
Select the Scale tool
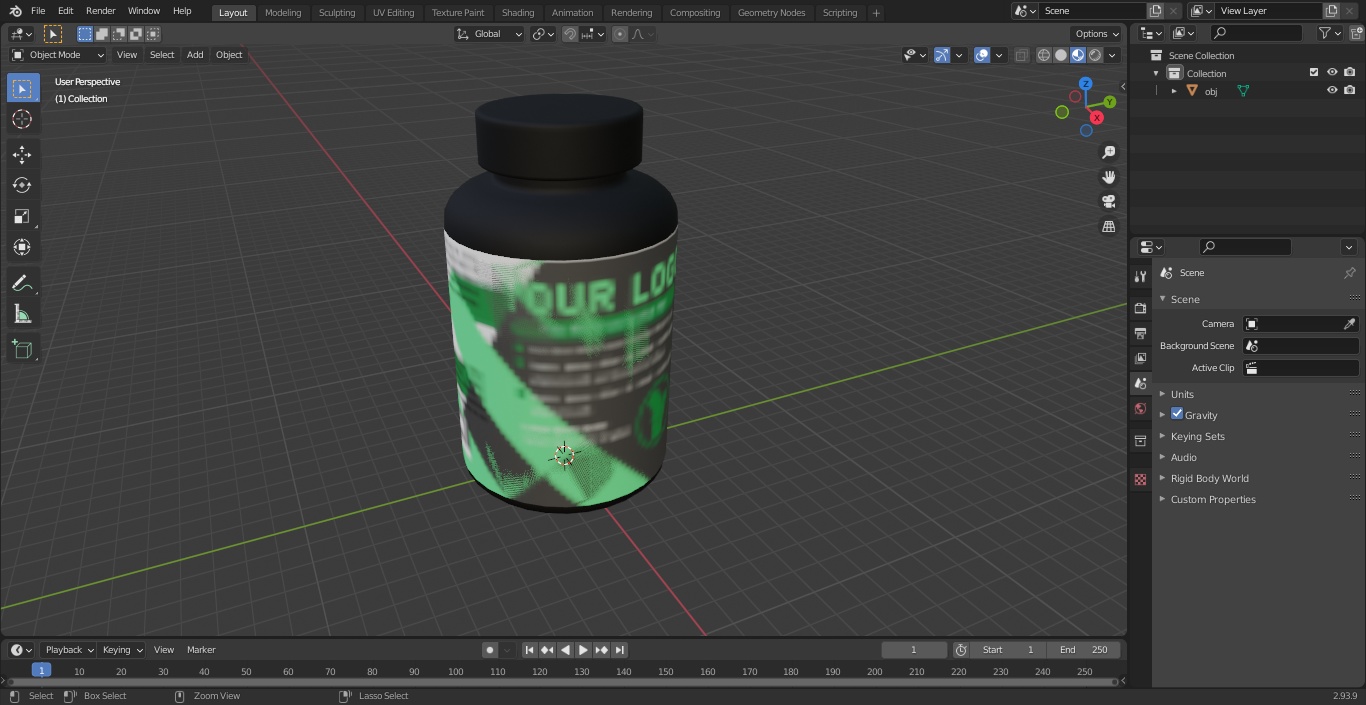22,216
